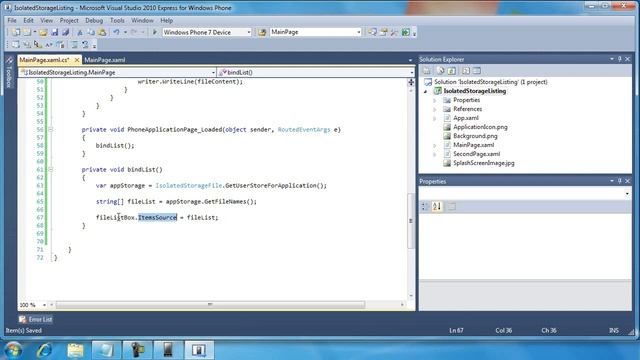Viewport: 640px width, 360px height.
Task: Open the Windows Start menu orb
Action: pyautogui.click(x=13, y=350)
